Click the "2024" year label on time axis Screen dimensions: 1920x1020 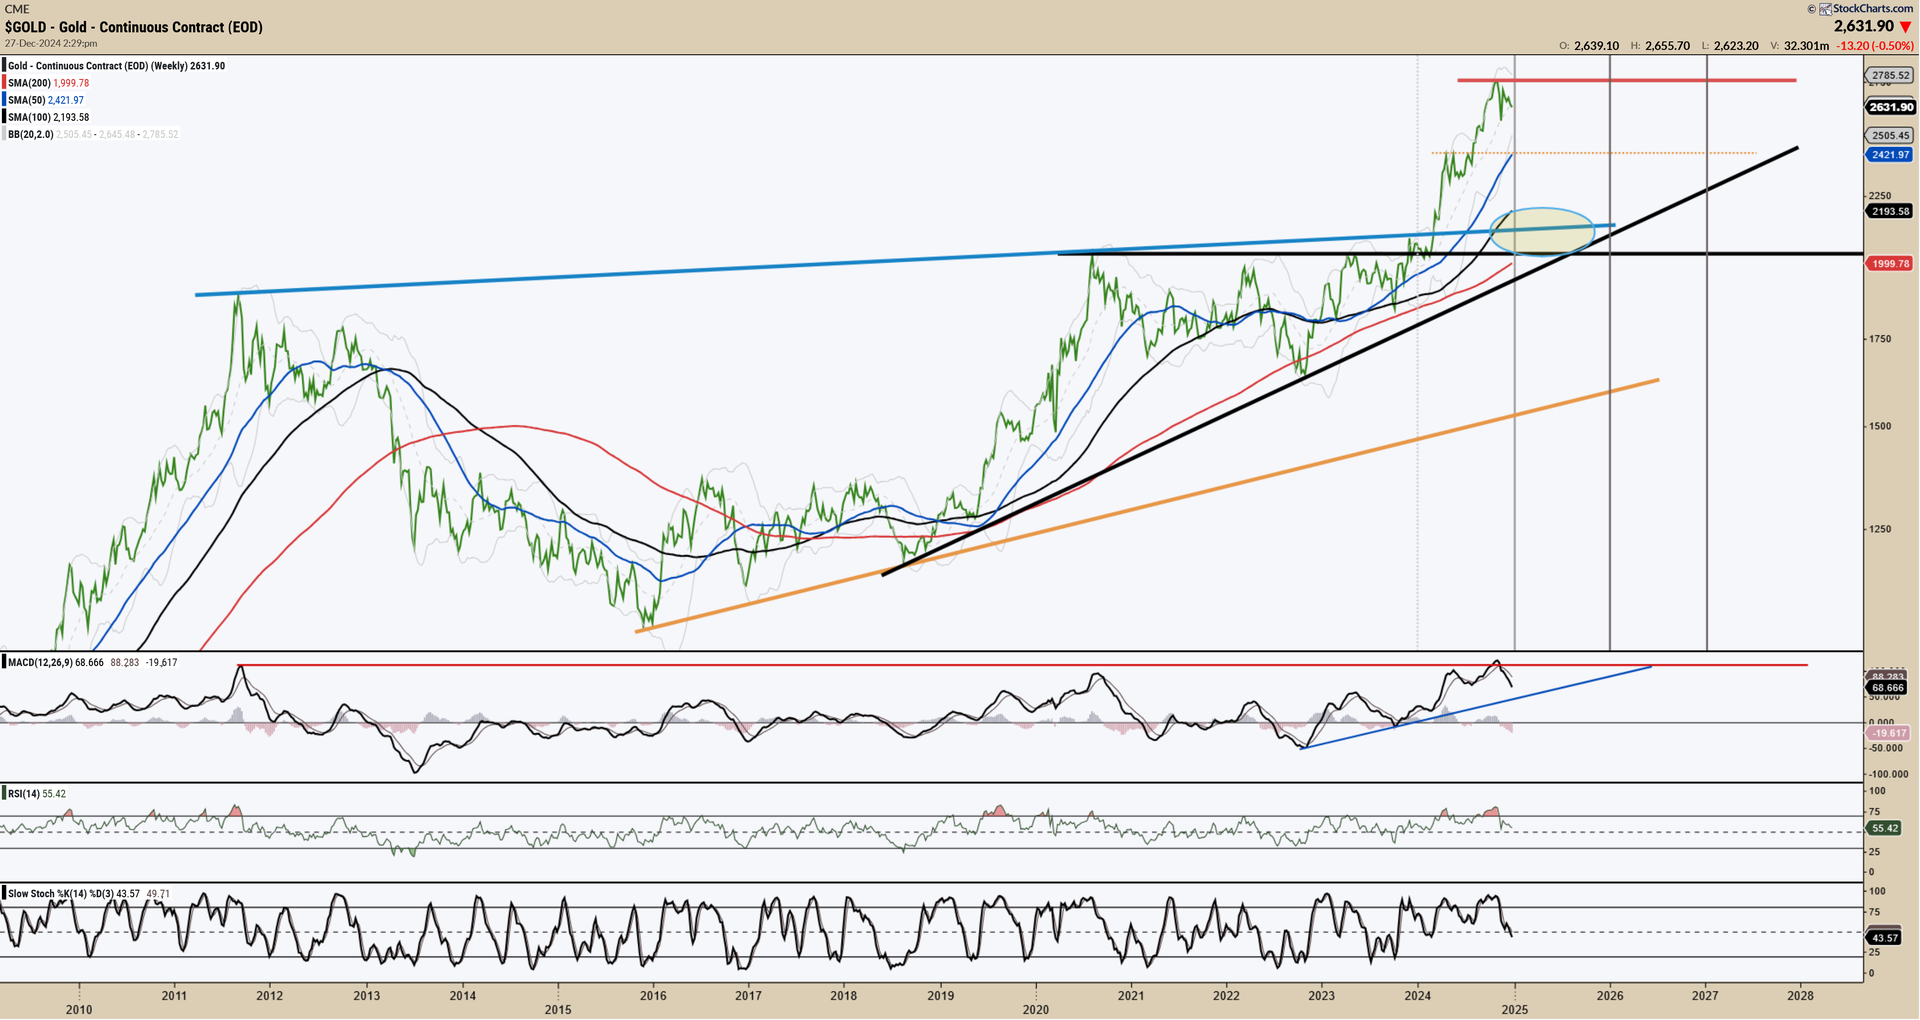click(x=1417, y=996)
